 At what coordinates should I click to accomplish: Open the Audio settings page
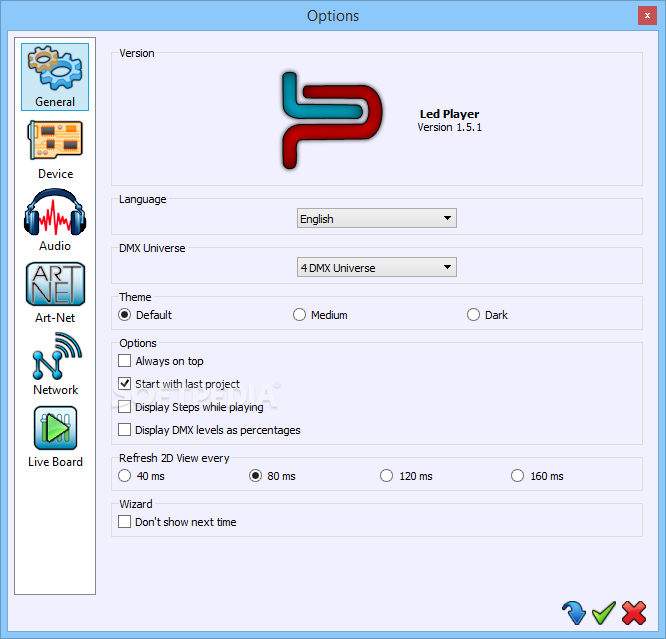click(55, 220)
